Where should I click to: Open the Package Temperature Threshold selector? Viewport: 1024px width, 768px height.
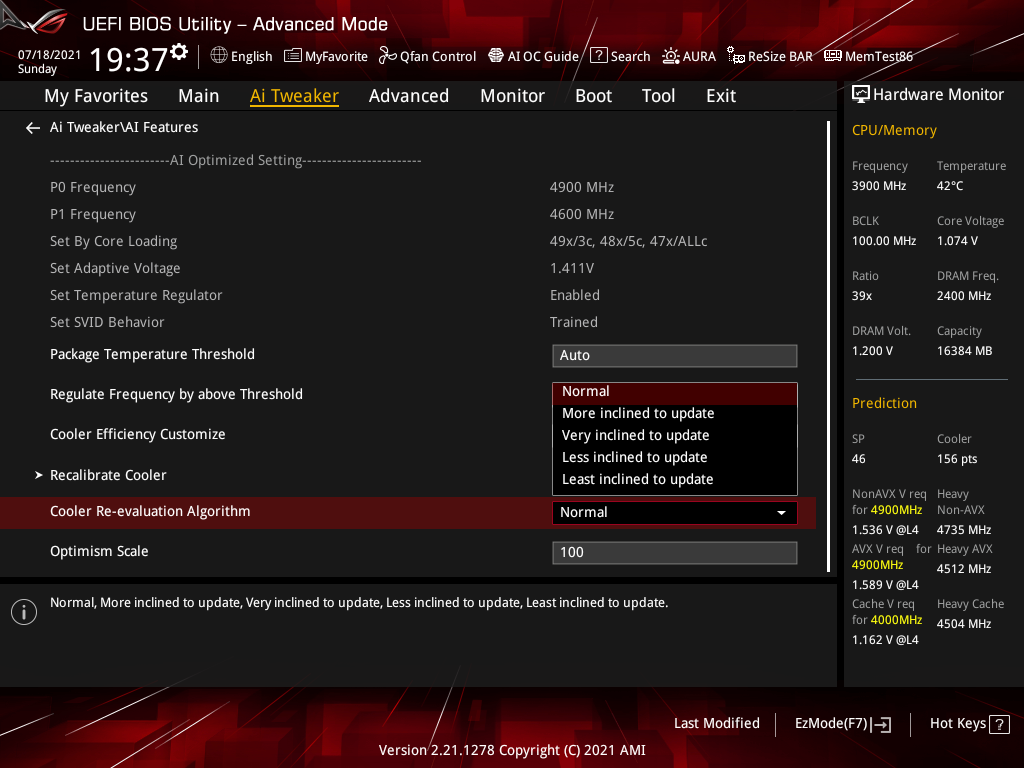(674, 355)
